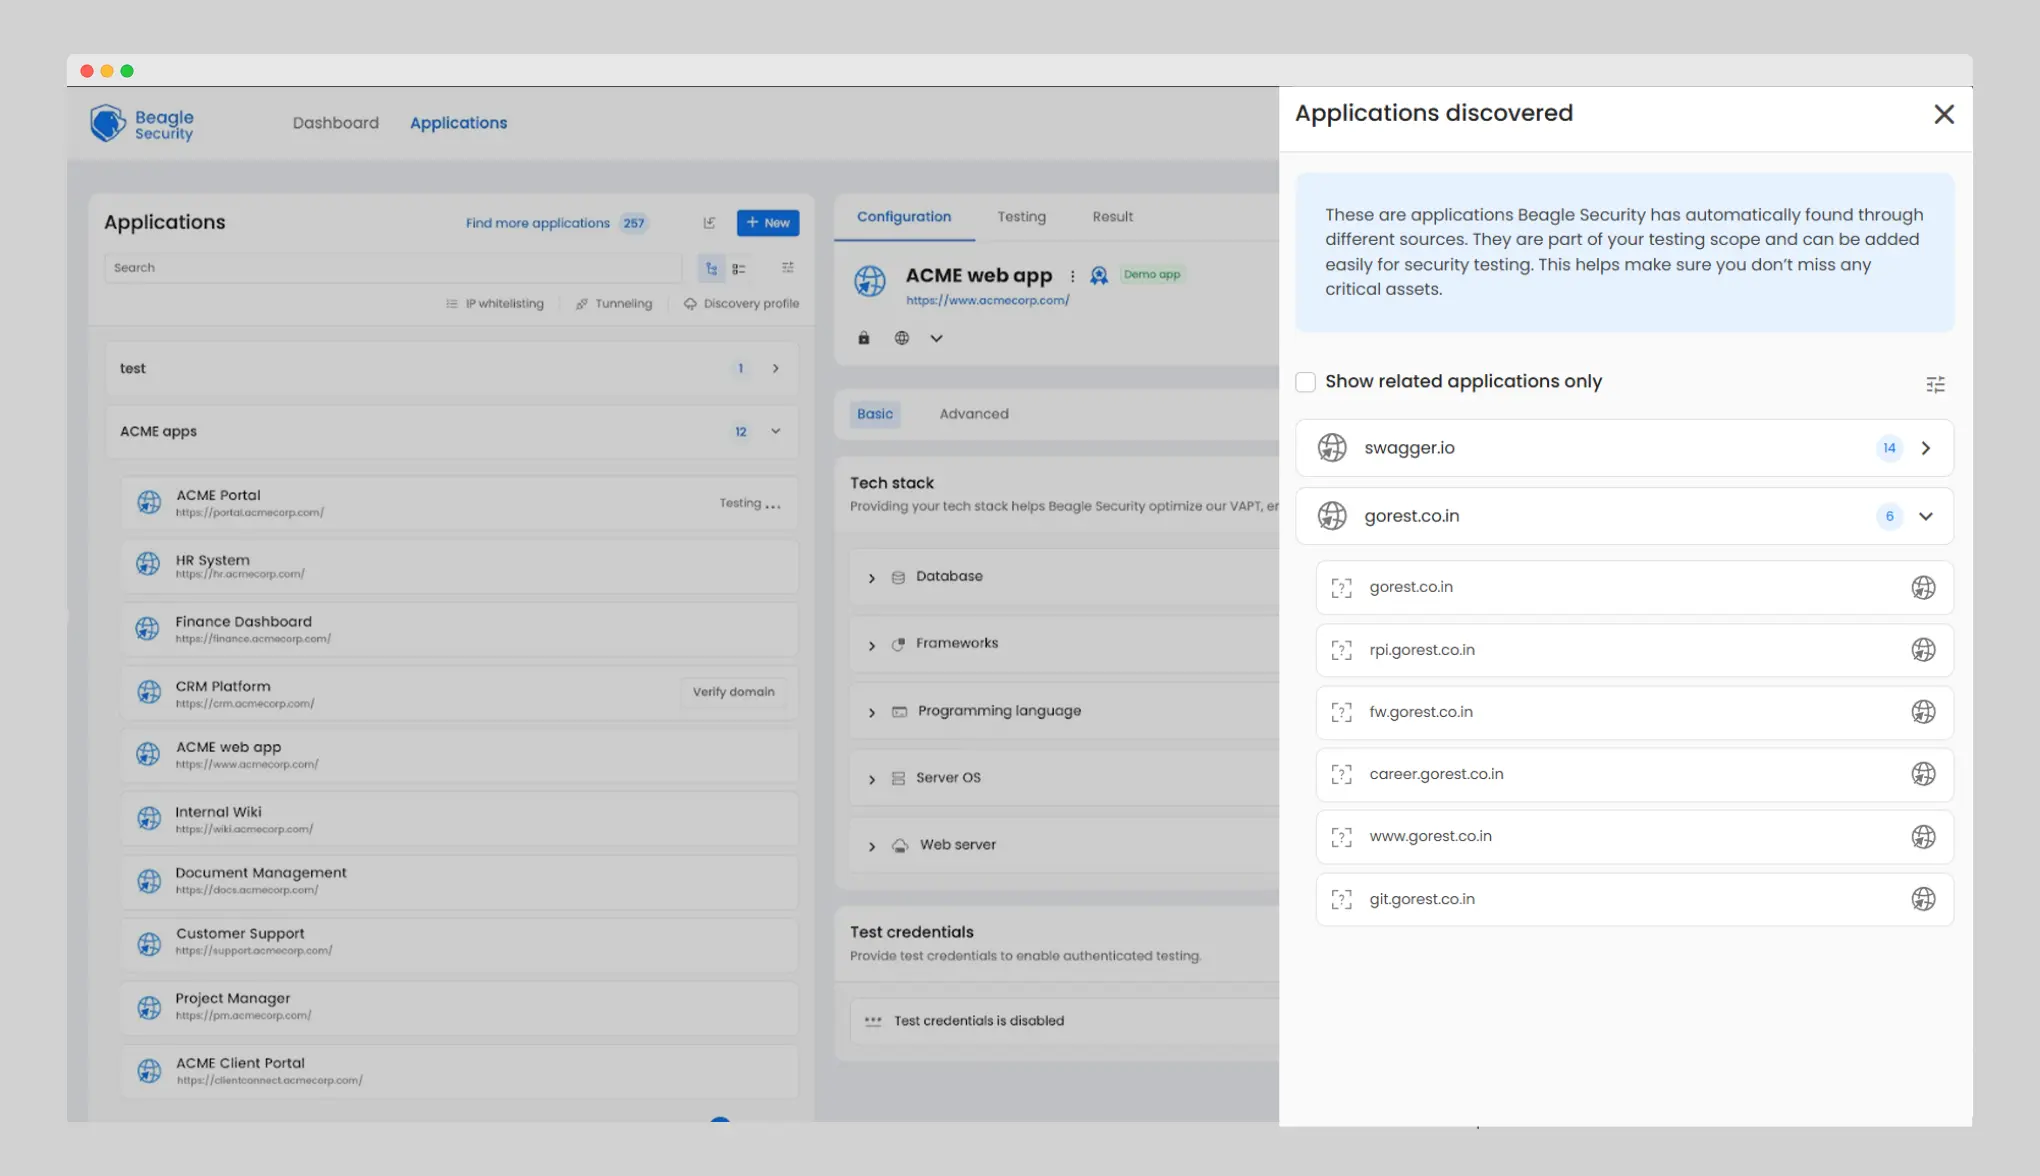Select the list view icon beside search

click(x=739, y=268)
